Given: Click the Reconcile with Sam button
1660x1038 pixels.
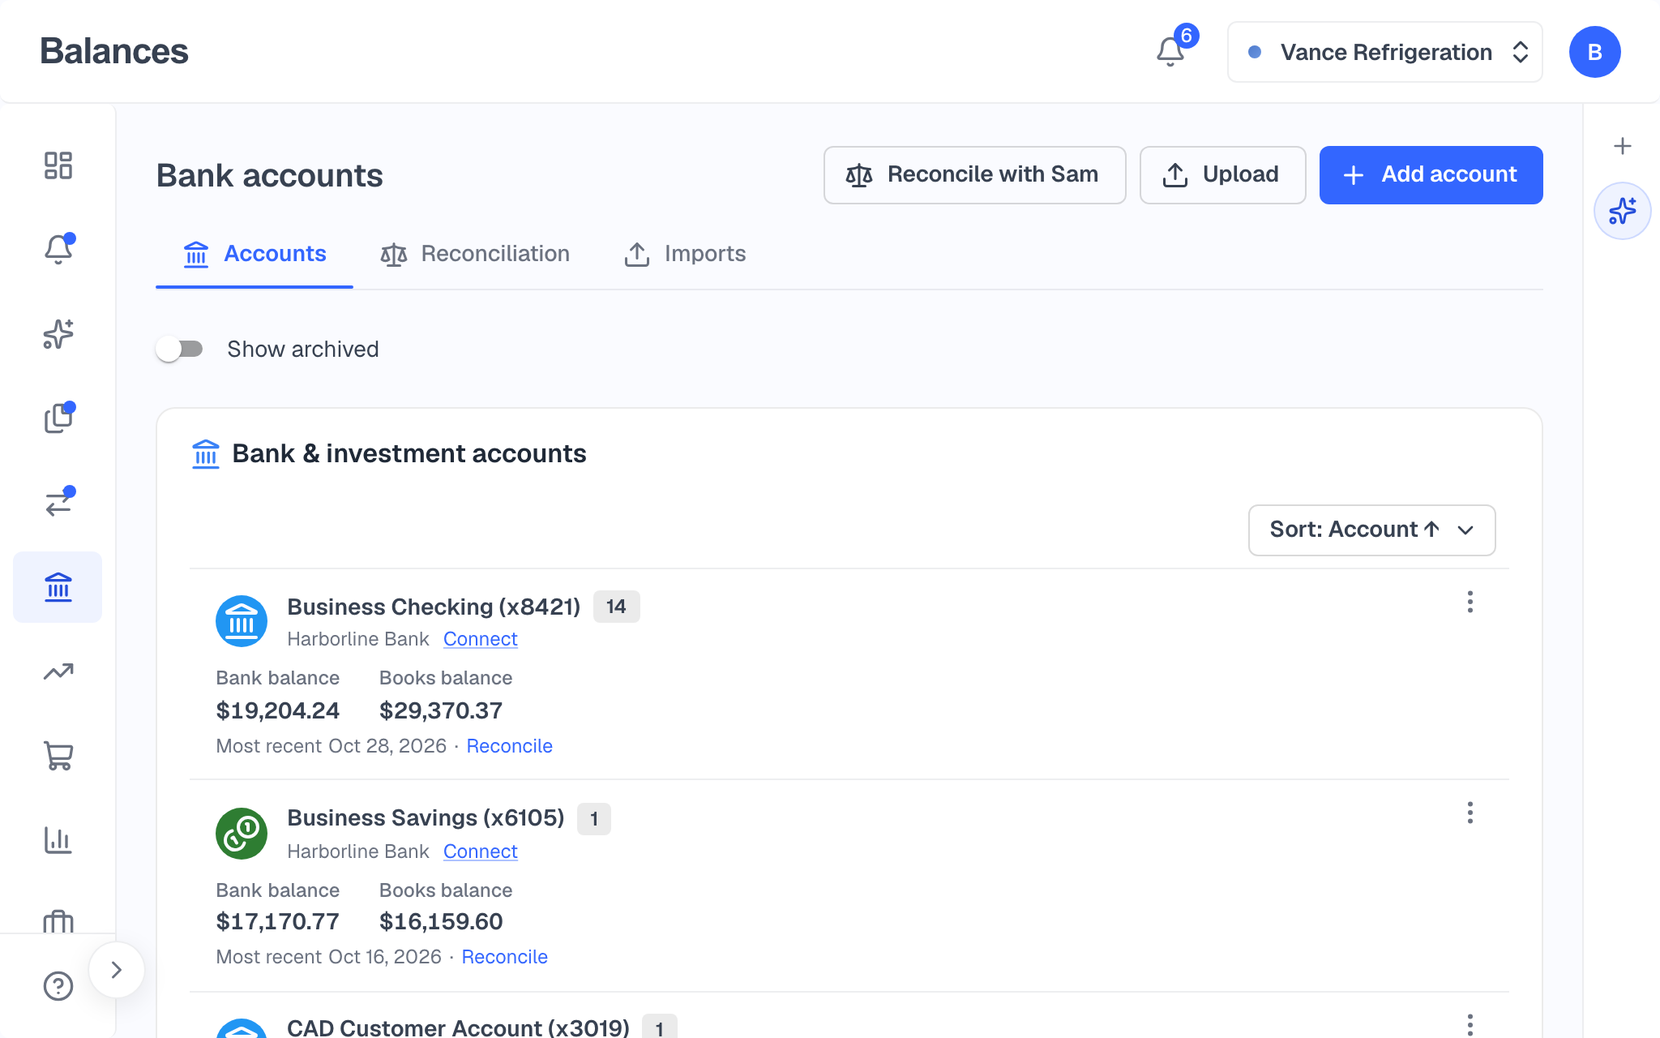Looking at the screenshot, I should click(x=974, y=175).
